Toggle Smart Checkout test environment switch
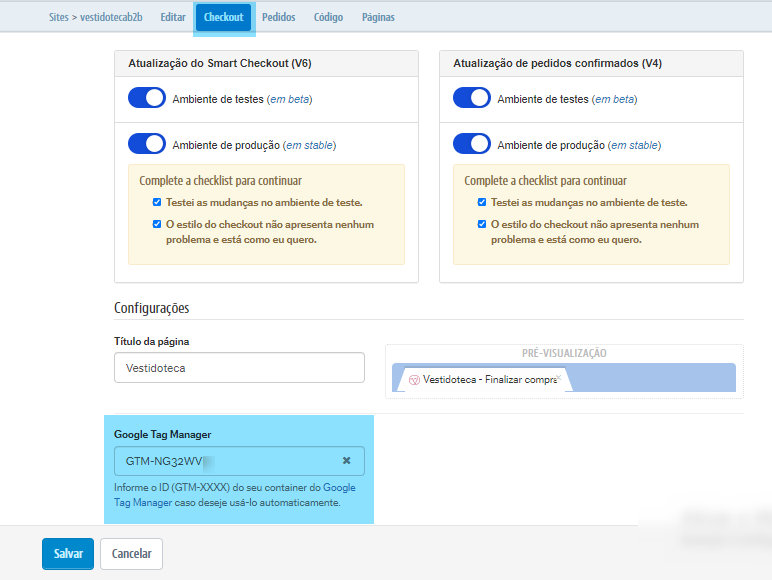The width and height of the screenshot is (772, 580). [x=147, y=98]
